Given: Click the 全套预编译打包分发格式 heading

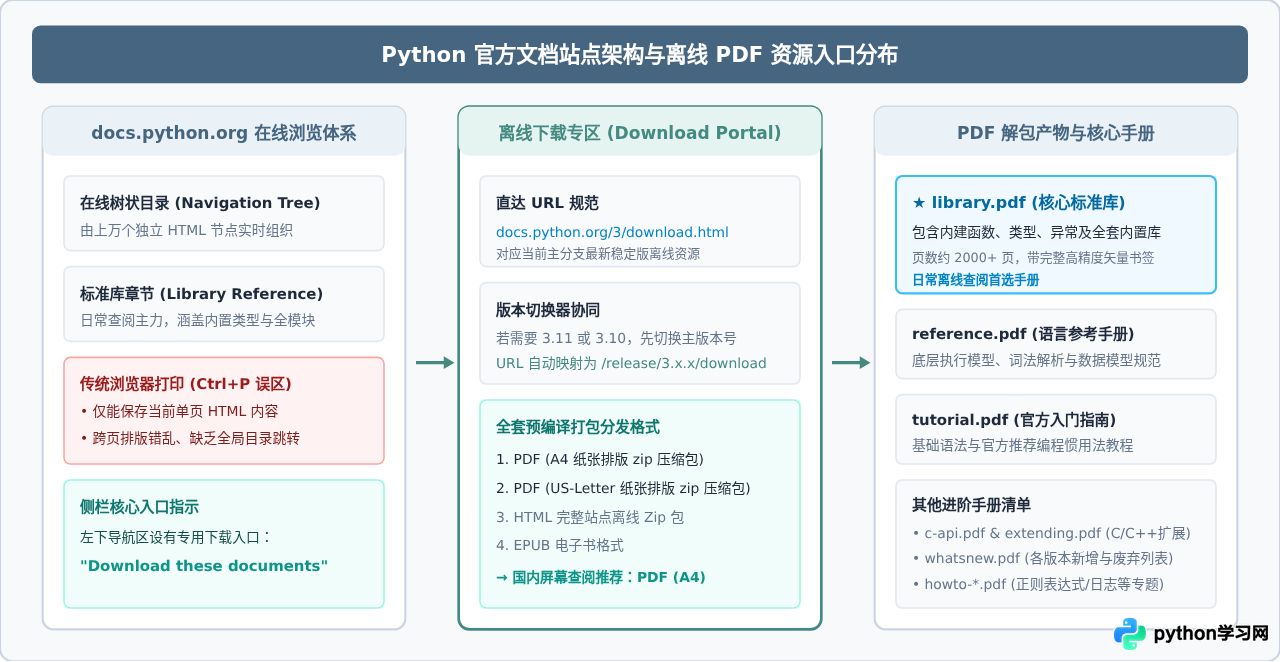Looking at the screenshot, I should point(578,427).
